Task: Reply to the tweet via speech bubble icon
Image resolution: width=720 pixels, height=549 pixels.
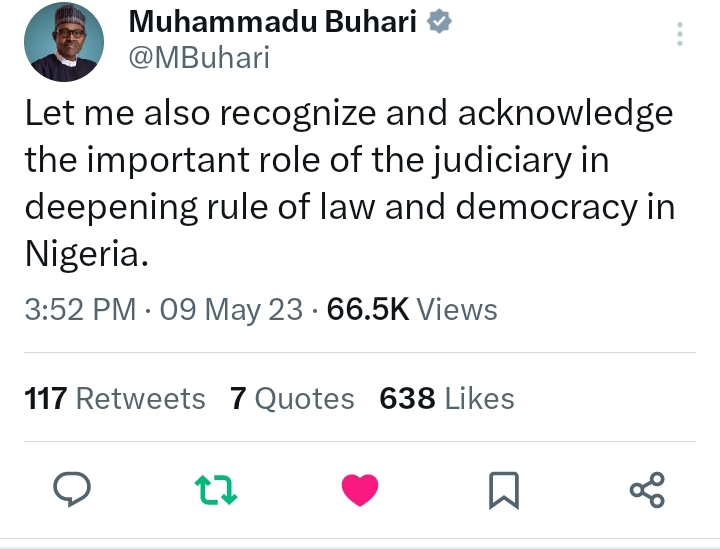Action: pyautogui.click(x=71, y=489)
